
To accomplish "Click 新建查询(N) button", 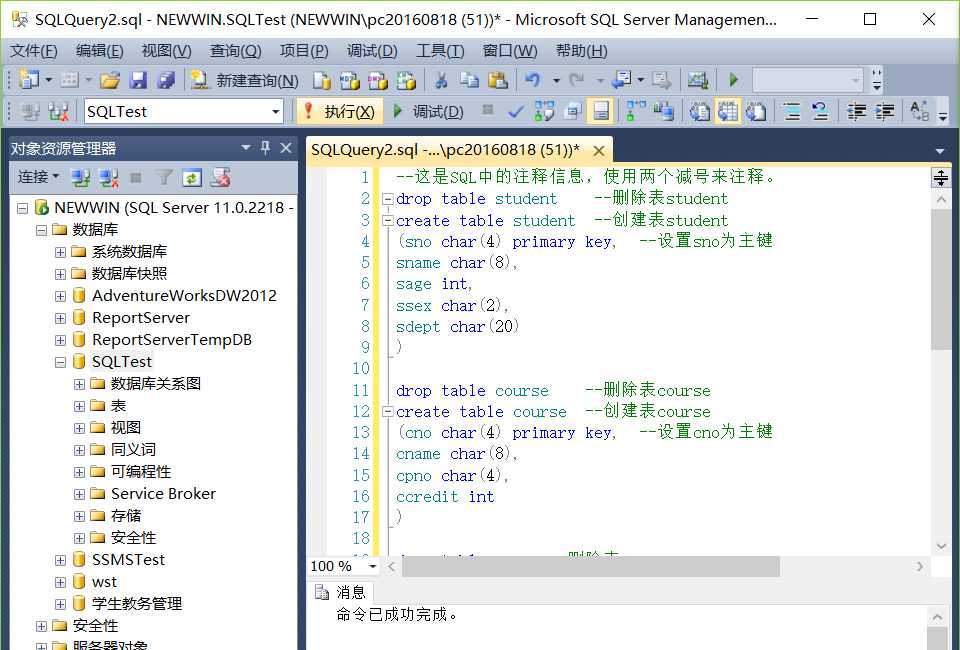I will click(244, 80).
